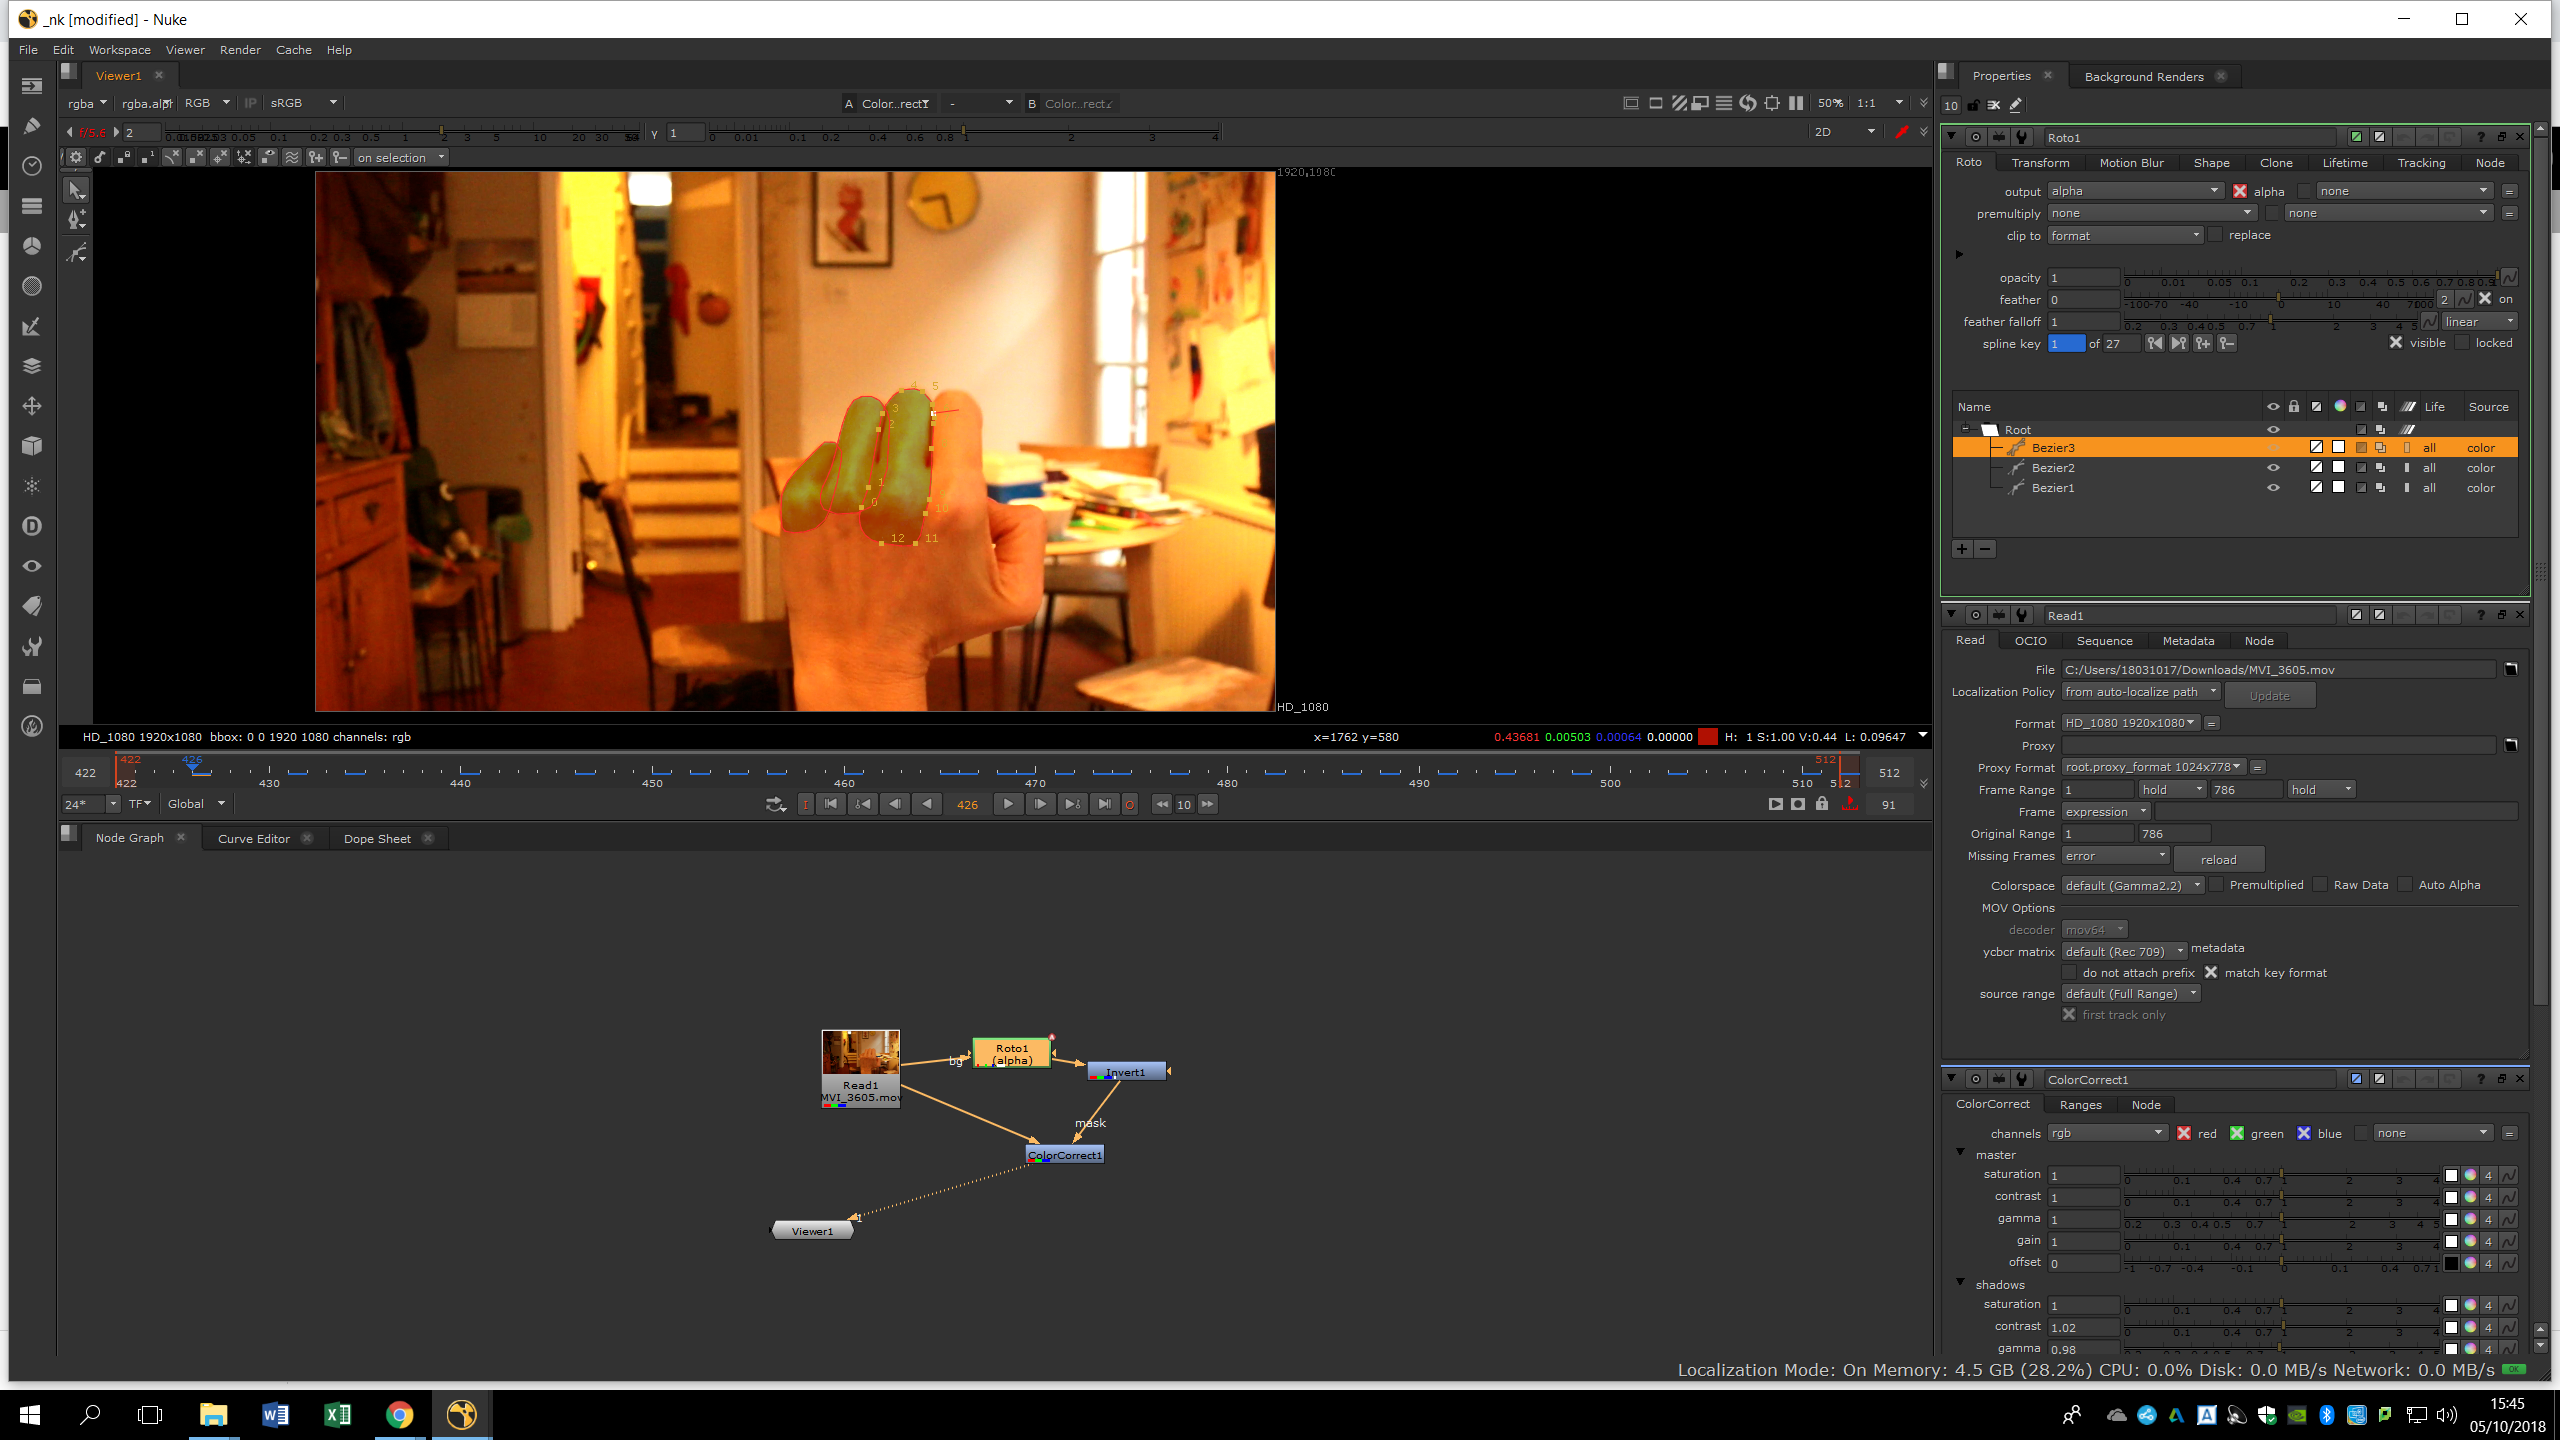The height and width of the screenshot is (1440, 2560).
Task: Click the Nuke icon in taskbar
Action: [x=461, y=1415]
